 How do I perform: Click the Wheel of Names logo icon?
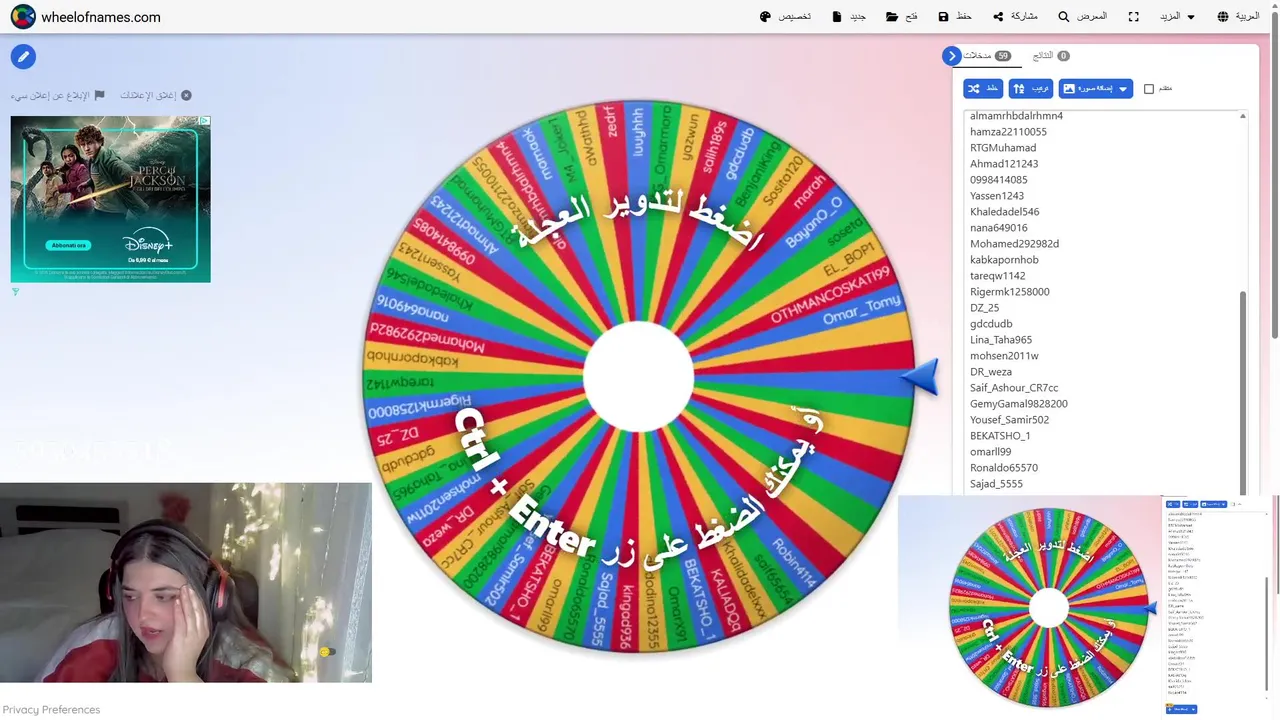pos(23,17)
